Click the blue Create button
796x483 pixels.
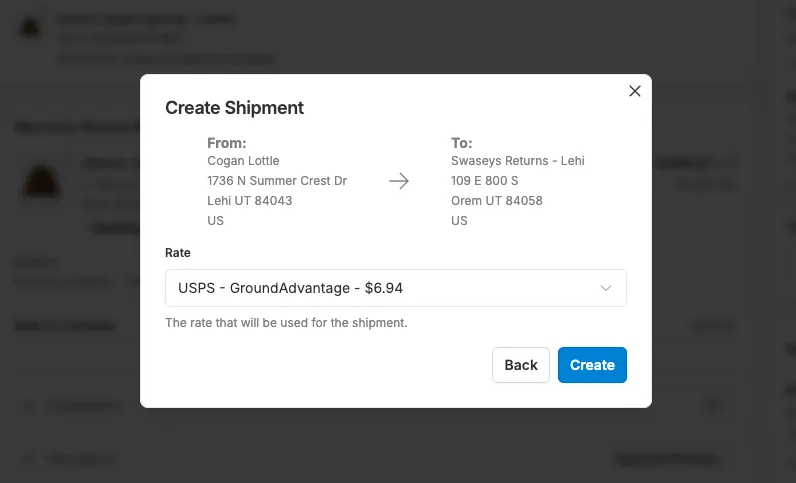[592, 365]
